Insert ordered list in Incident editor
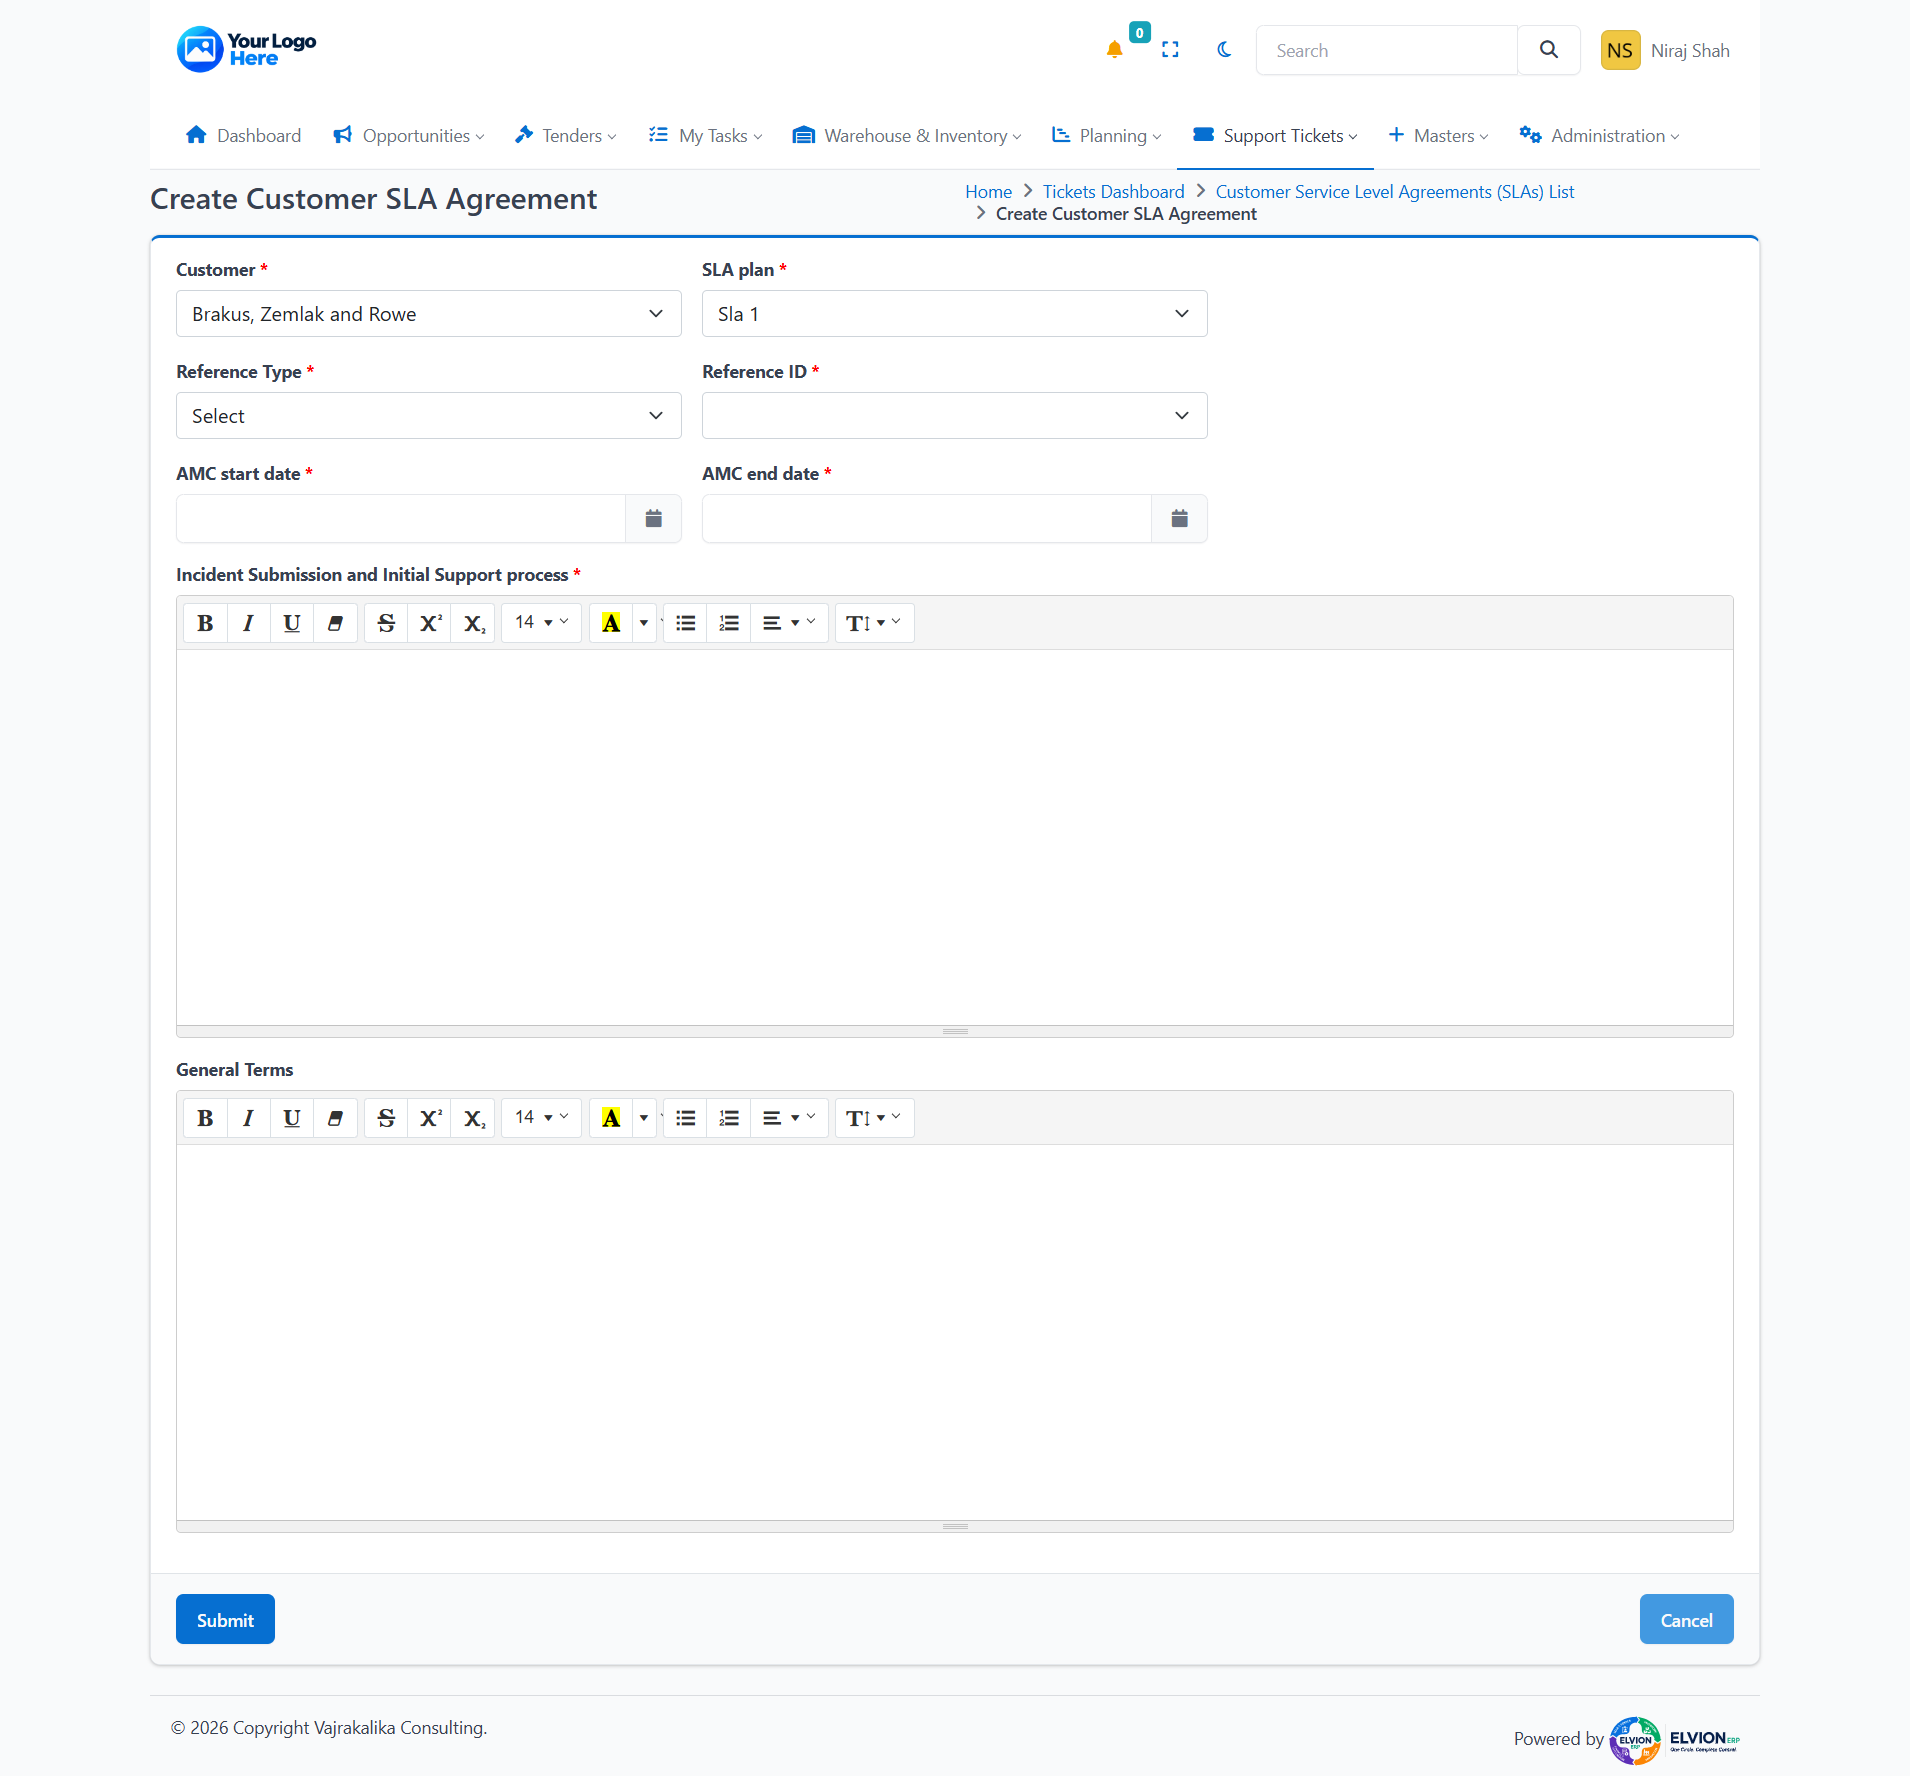The height and width of the screenshot is (1776, 1910). pos(729,623)
